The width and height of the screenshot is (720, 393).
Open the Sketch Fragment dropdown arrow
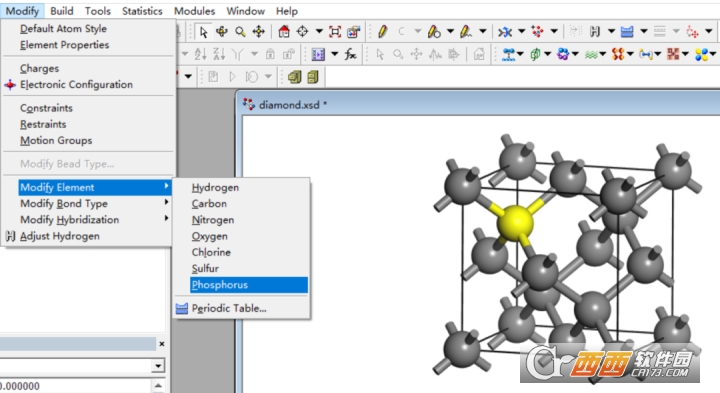coord(483,31)
